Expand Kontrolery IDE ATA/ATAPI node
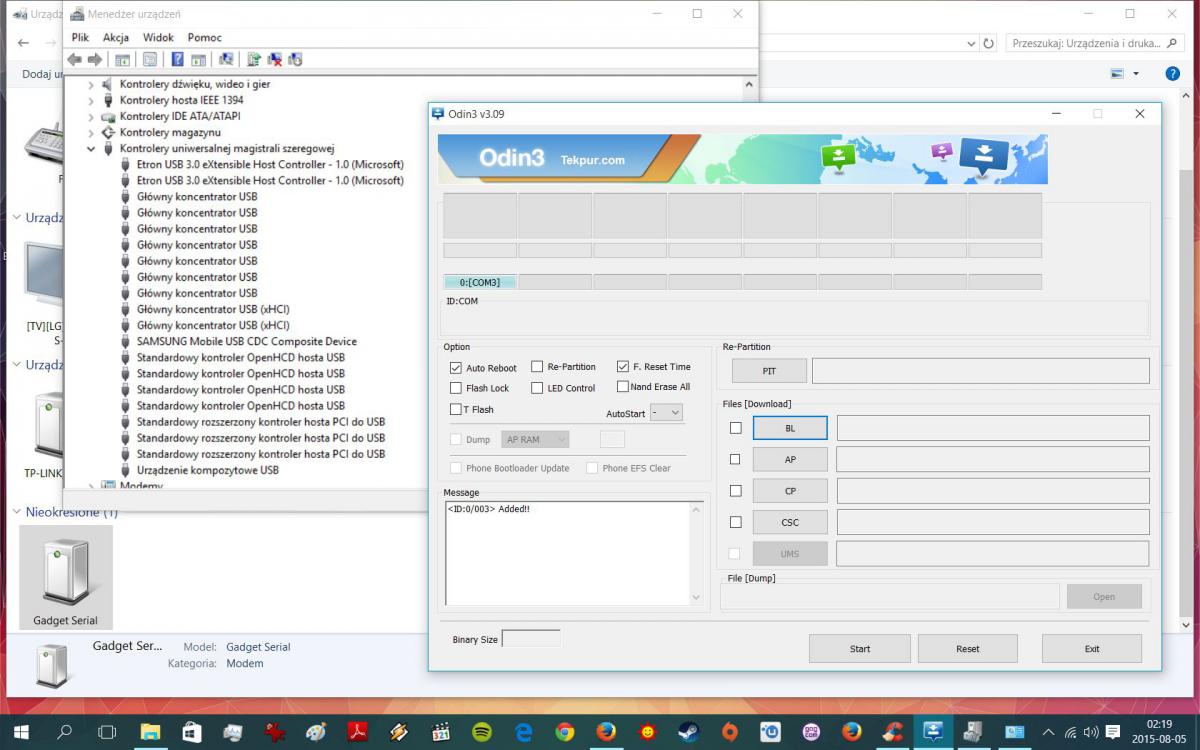Image resolution: width=1200 pixels, height=750 pixels. [91, 117]
